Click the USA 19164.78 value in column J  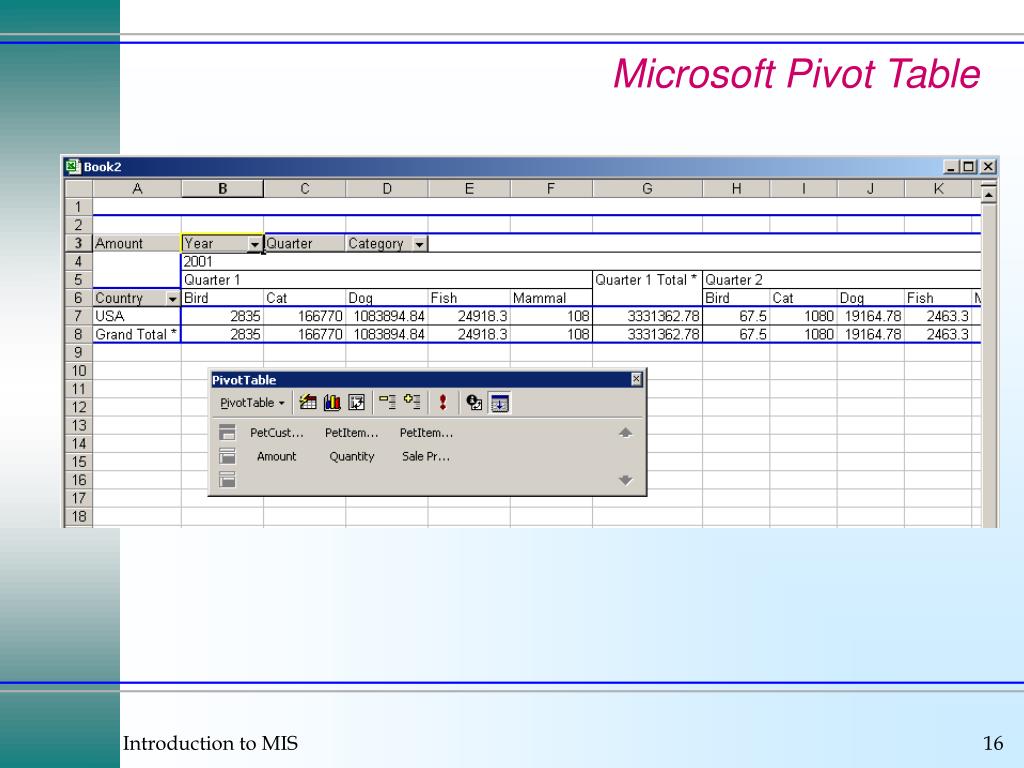click(x=871, y=316)
